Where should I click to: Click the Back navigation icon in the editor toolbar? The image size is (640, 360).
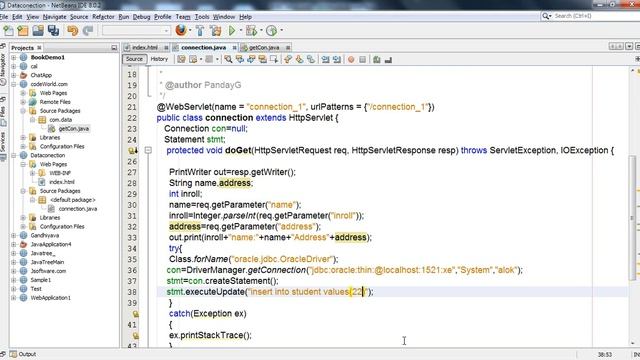(x=193, y=60)
